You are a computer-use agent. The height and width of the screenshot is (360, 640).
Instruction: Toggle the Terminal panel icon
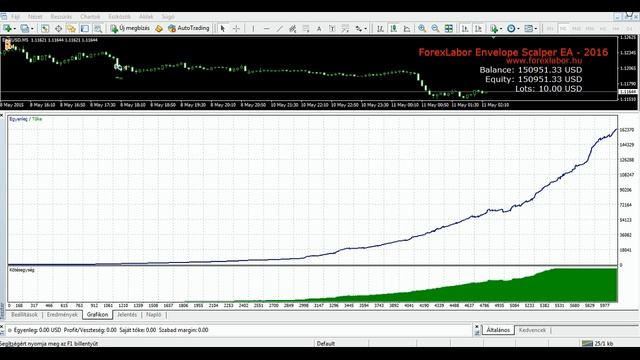pyautogui.click(x=84, y=28)
